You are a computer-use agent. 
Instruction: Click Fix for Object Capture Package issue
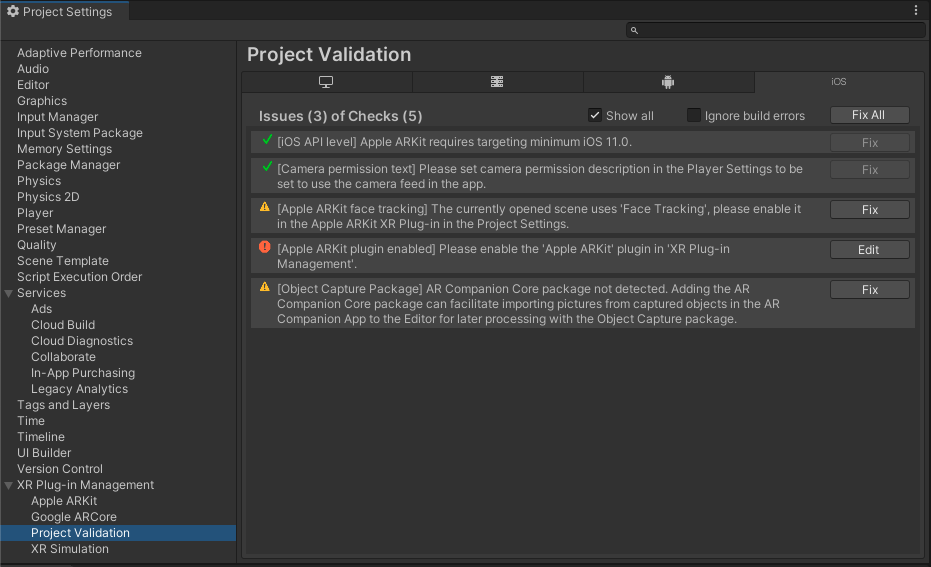(x=869, y=290)
